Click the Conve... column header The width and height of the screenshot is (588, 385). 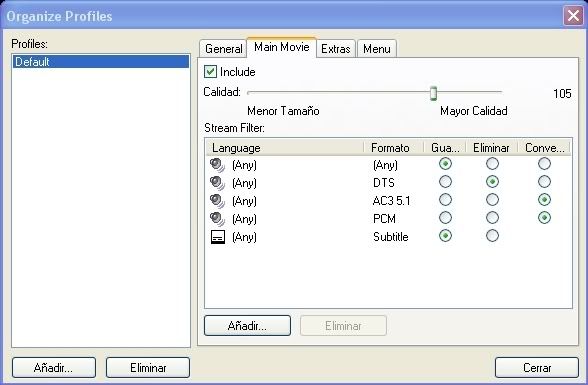click(544, 148)
